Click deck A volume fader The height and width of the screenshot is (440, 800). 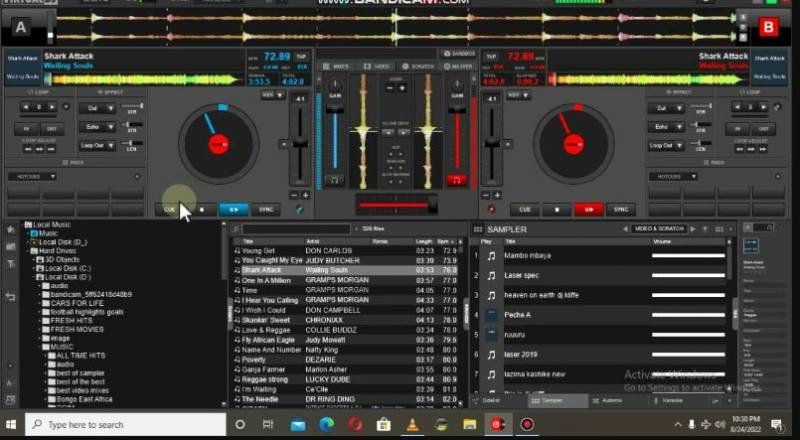coord(335,109)
